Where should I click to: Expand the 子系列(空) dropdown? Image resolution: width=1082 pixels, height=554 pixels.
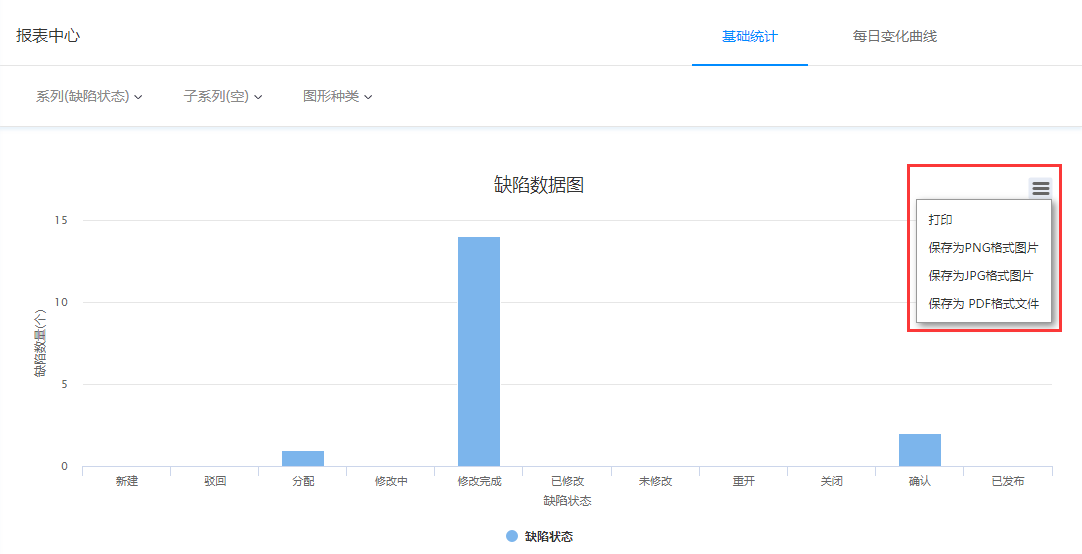tap(222, 97)
